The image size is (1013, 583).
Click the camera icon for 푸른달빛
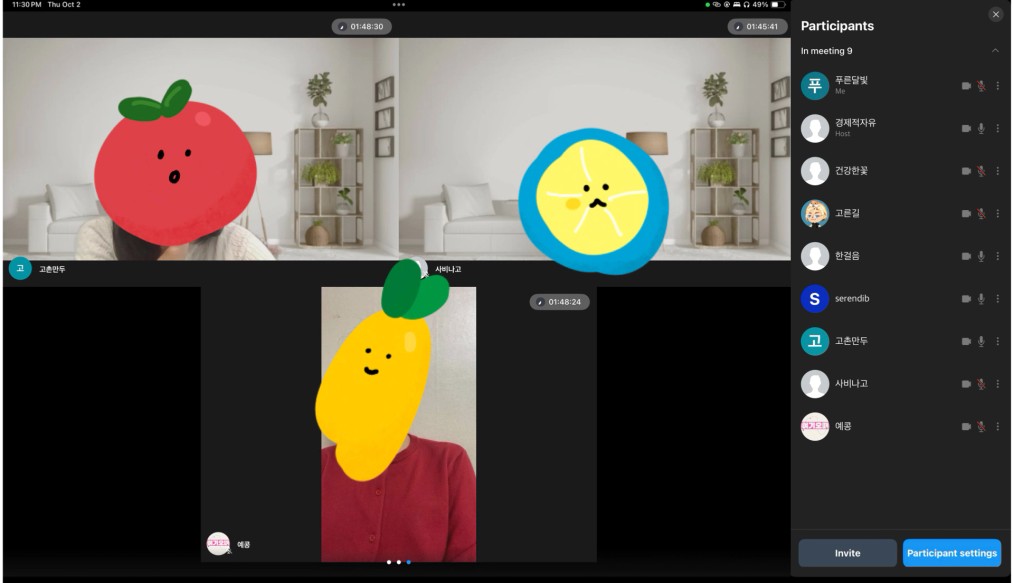tap(966, 86)
